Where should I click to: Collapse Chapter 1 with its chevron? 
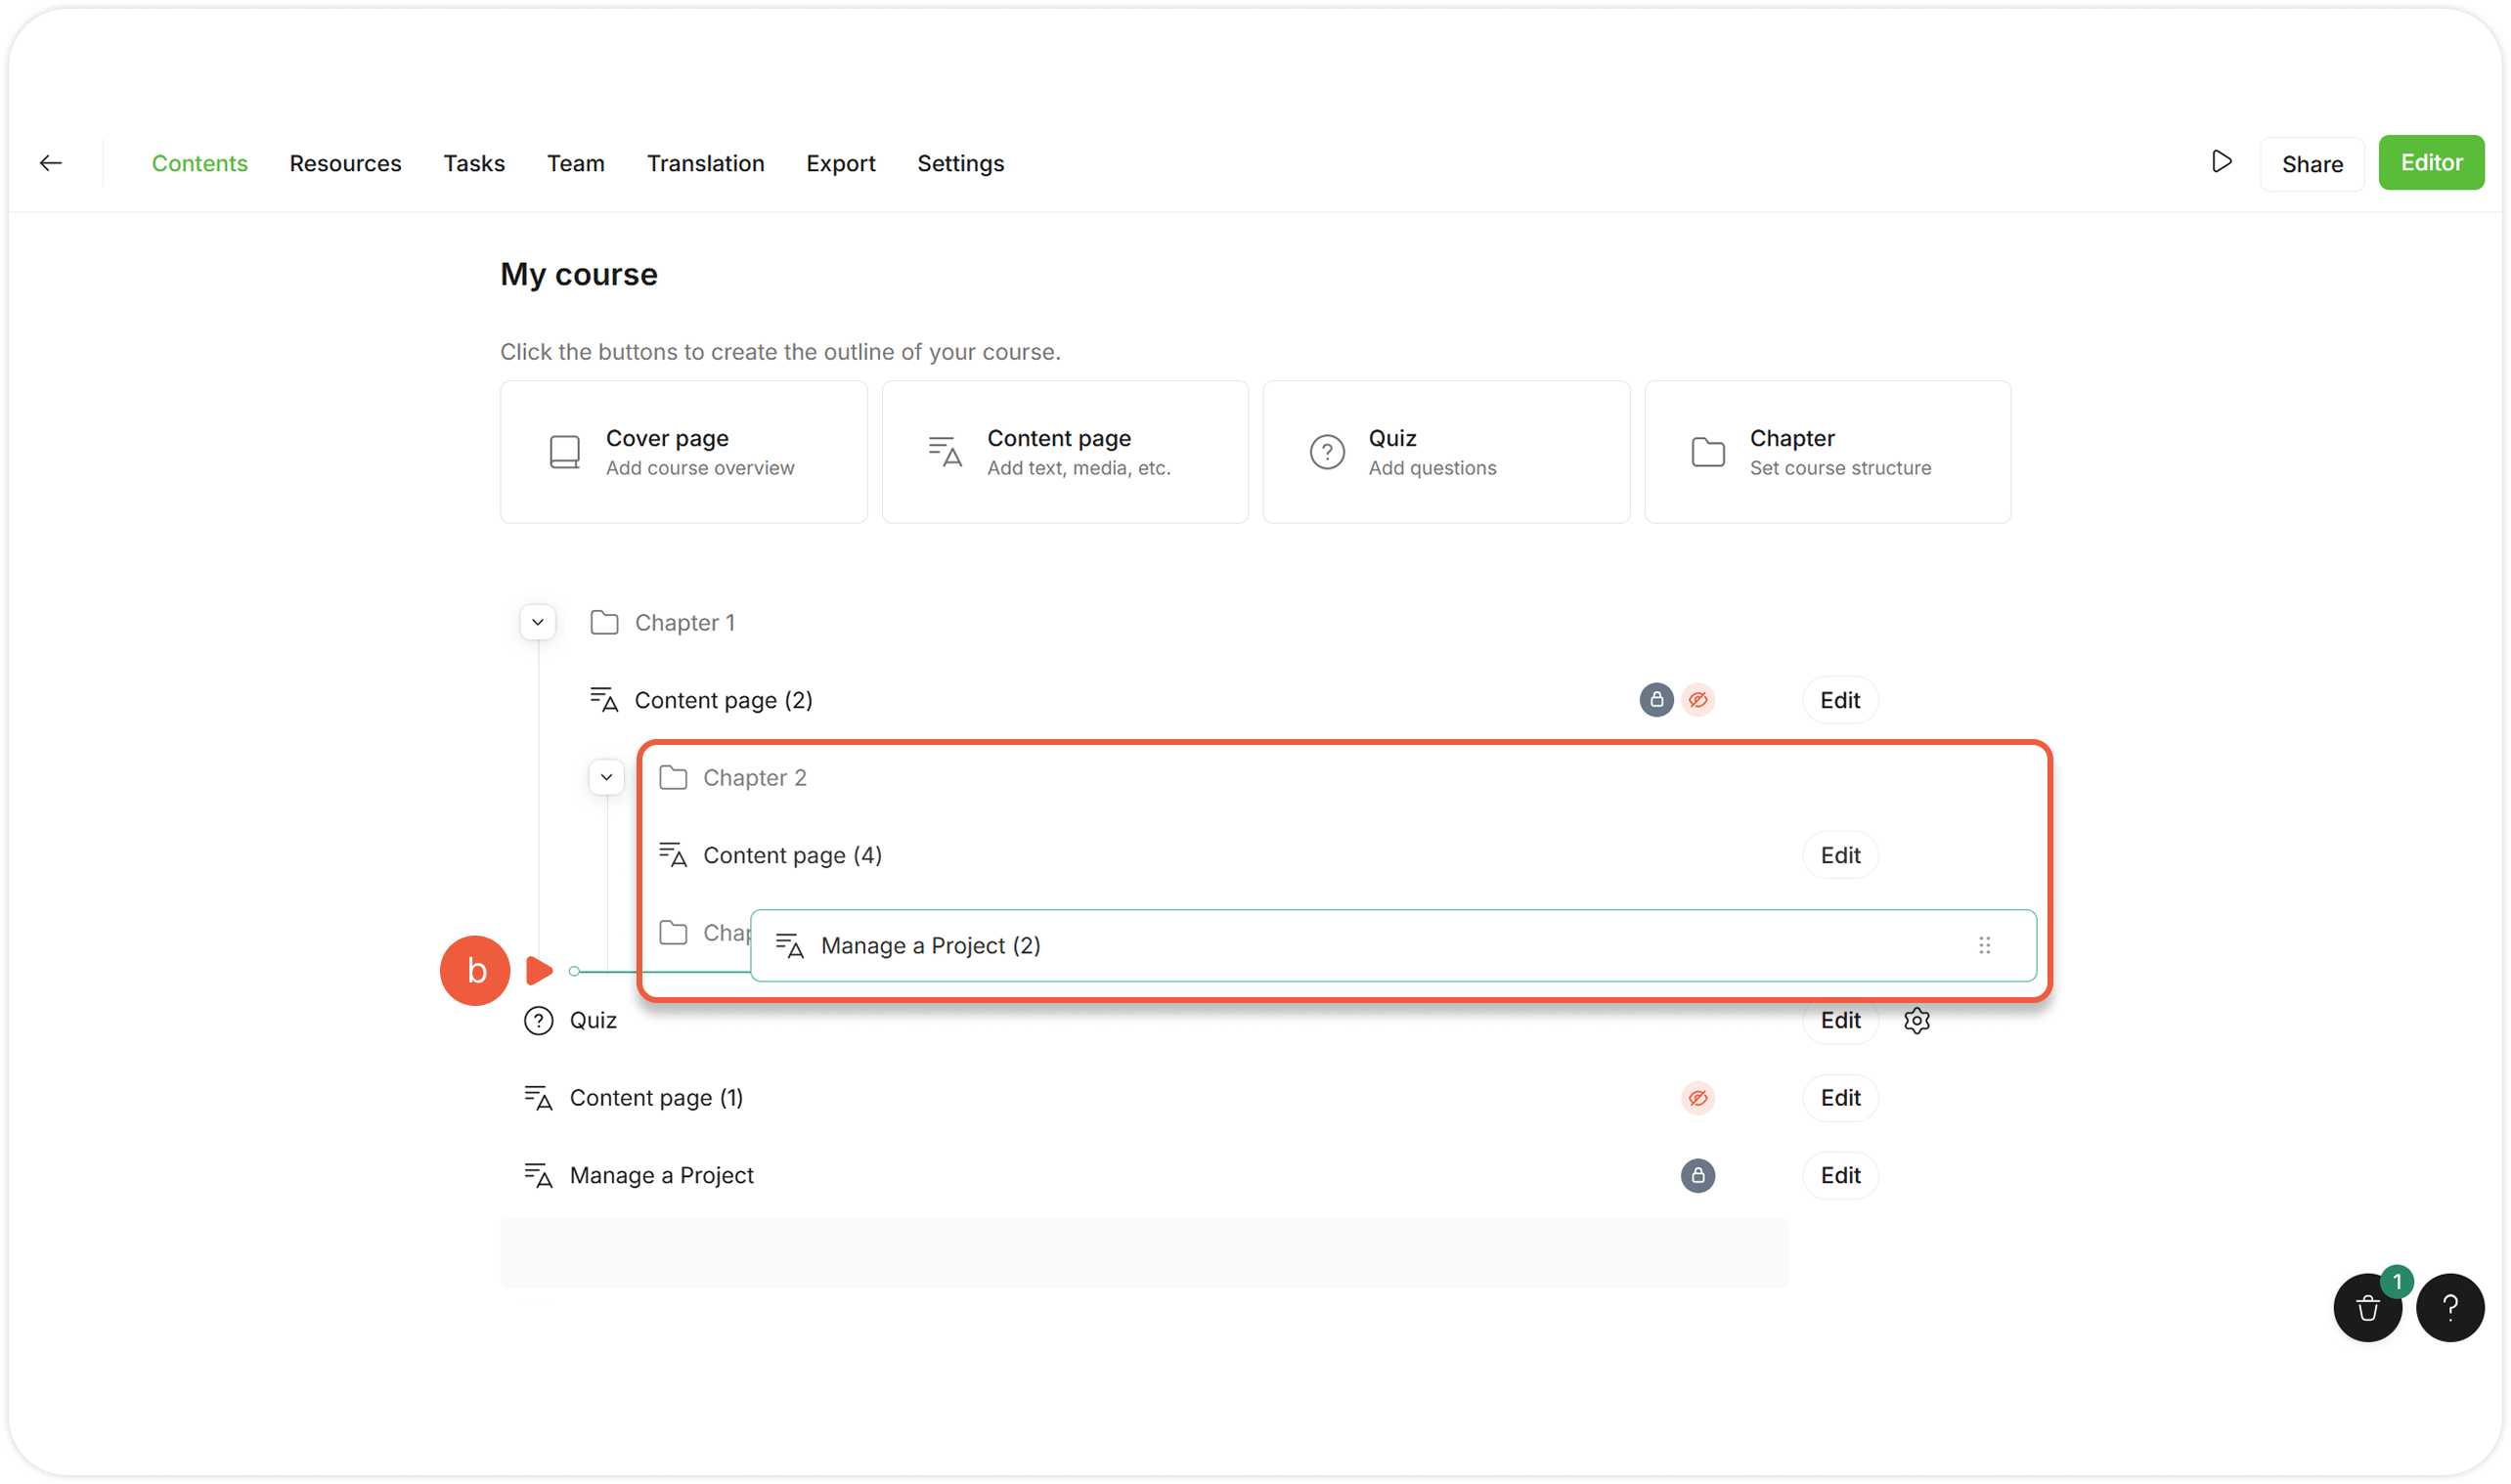(538, 623)
